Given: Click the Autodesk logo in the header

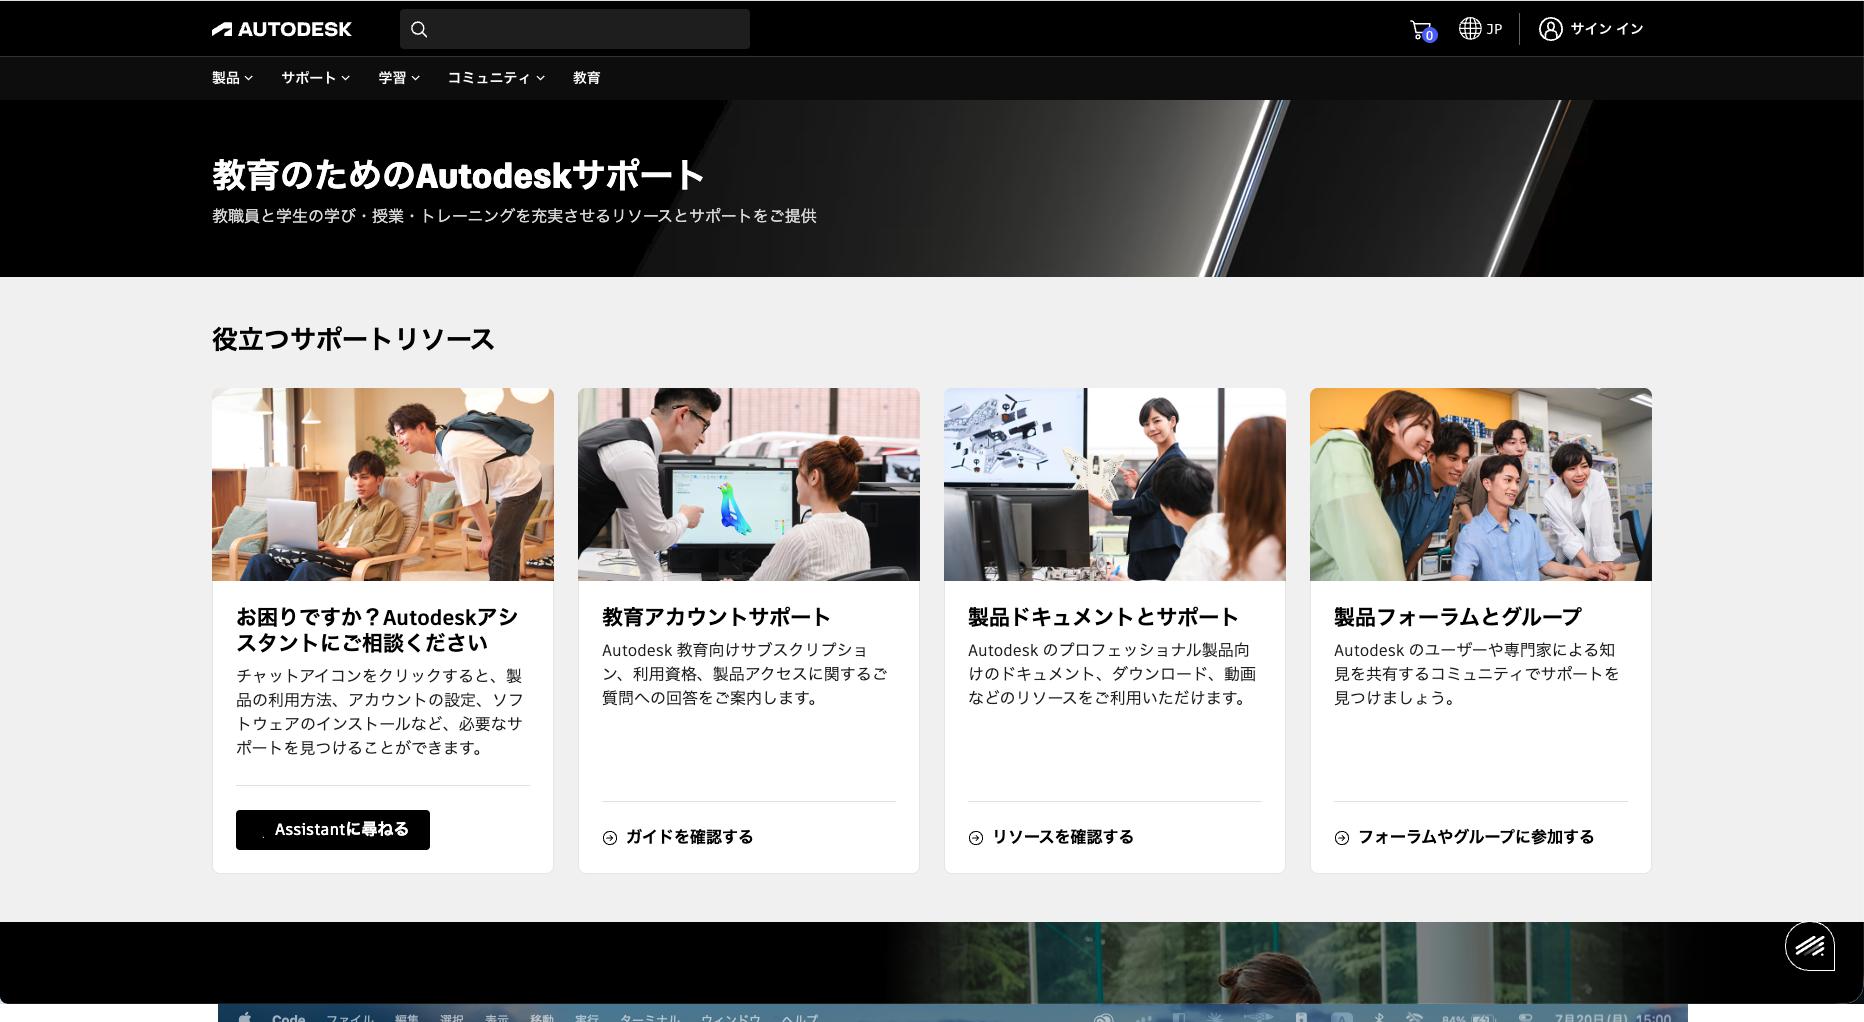Looking at the screenshot, I should point(281,29).
